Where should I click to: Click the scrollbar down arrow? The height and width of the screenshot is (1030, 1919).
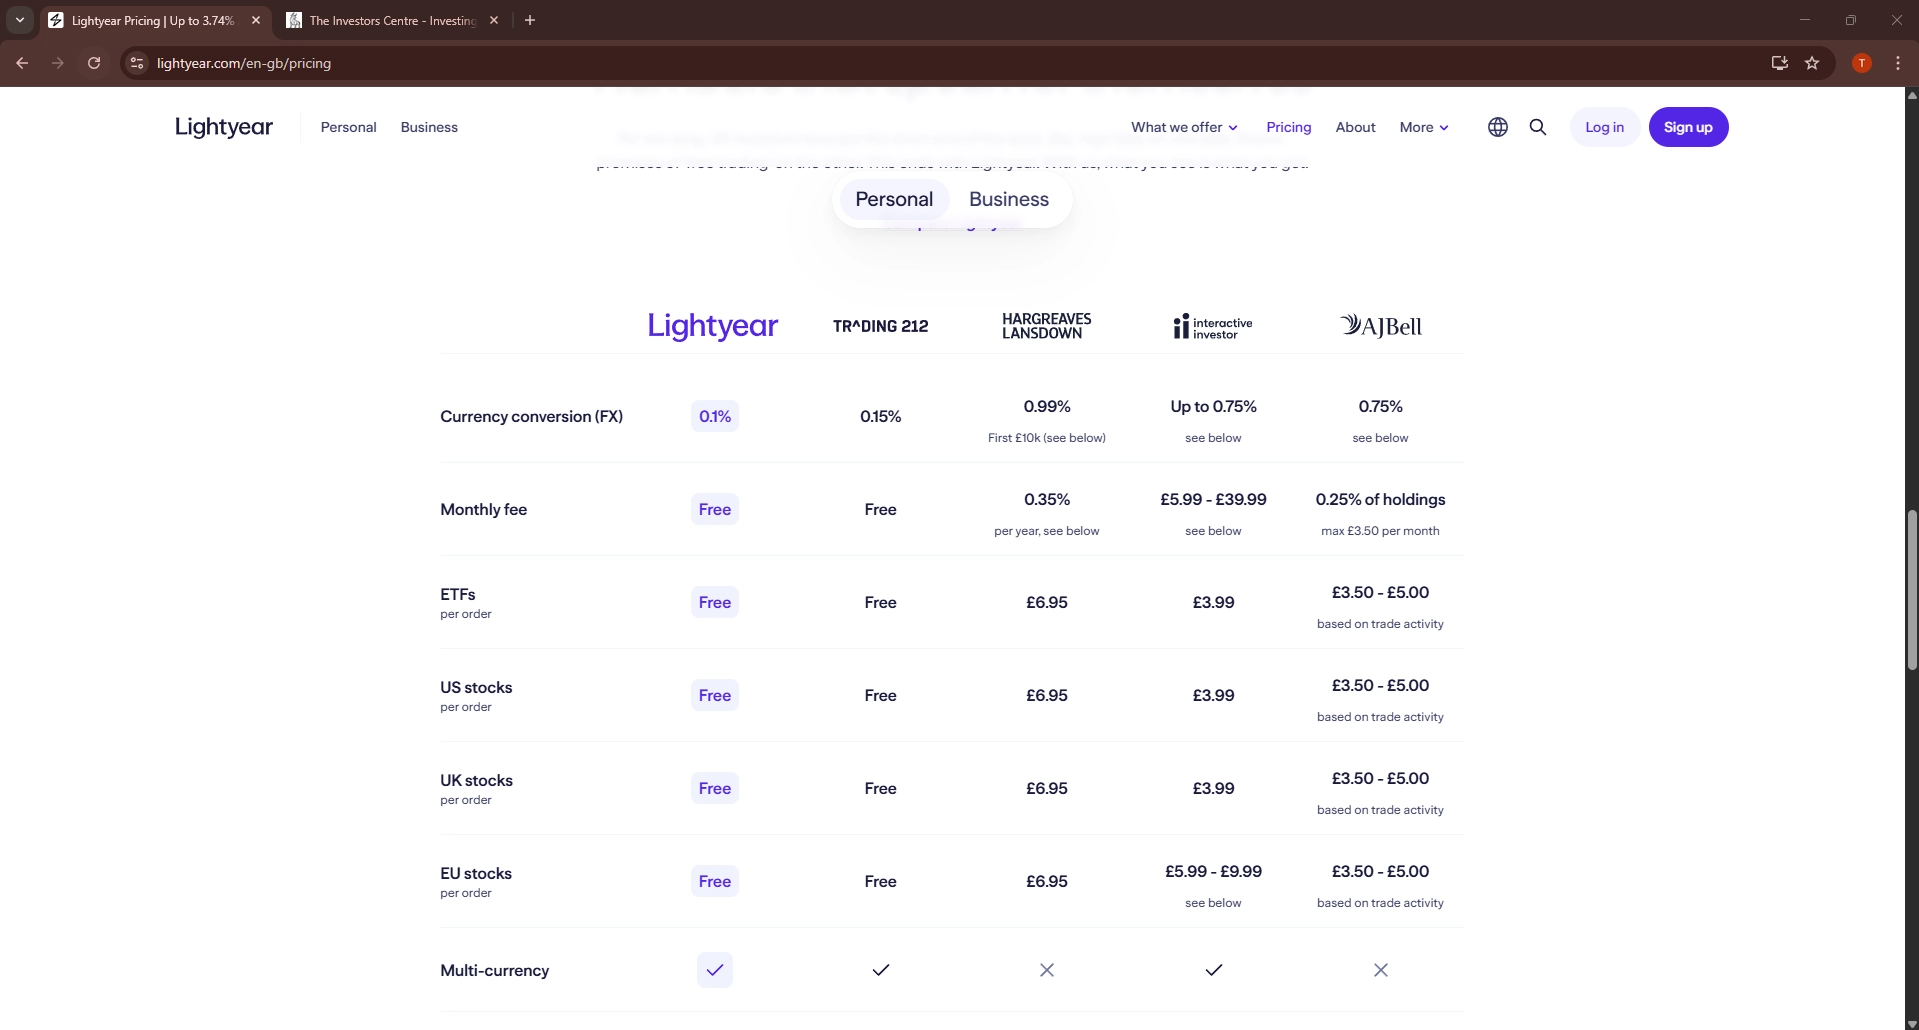pyautogui.click(x=1912, y=1023)
